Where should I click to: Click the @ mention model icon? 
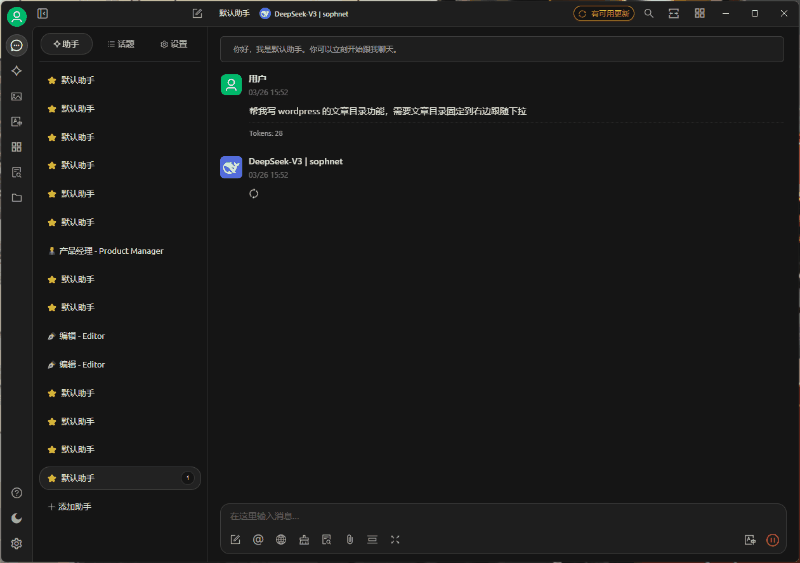(x=258, y=540)
